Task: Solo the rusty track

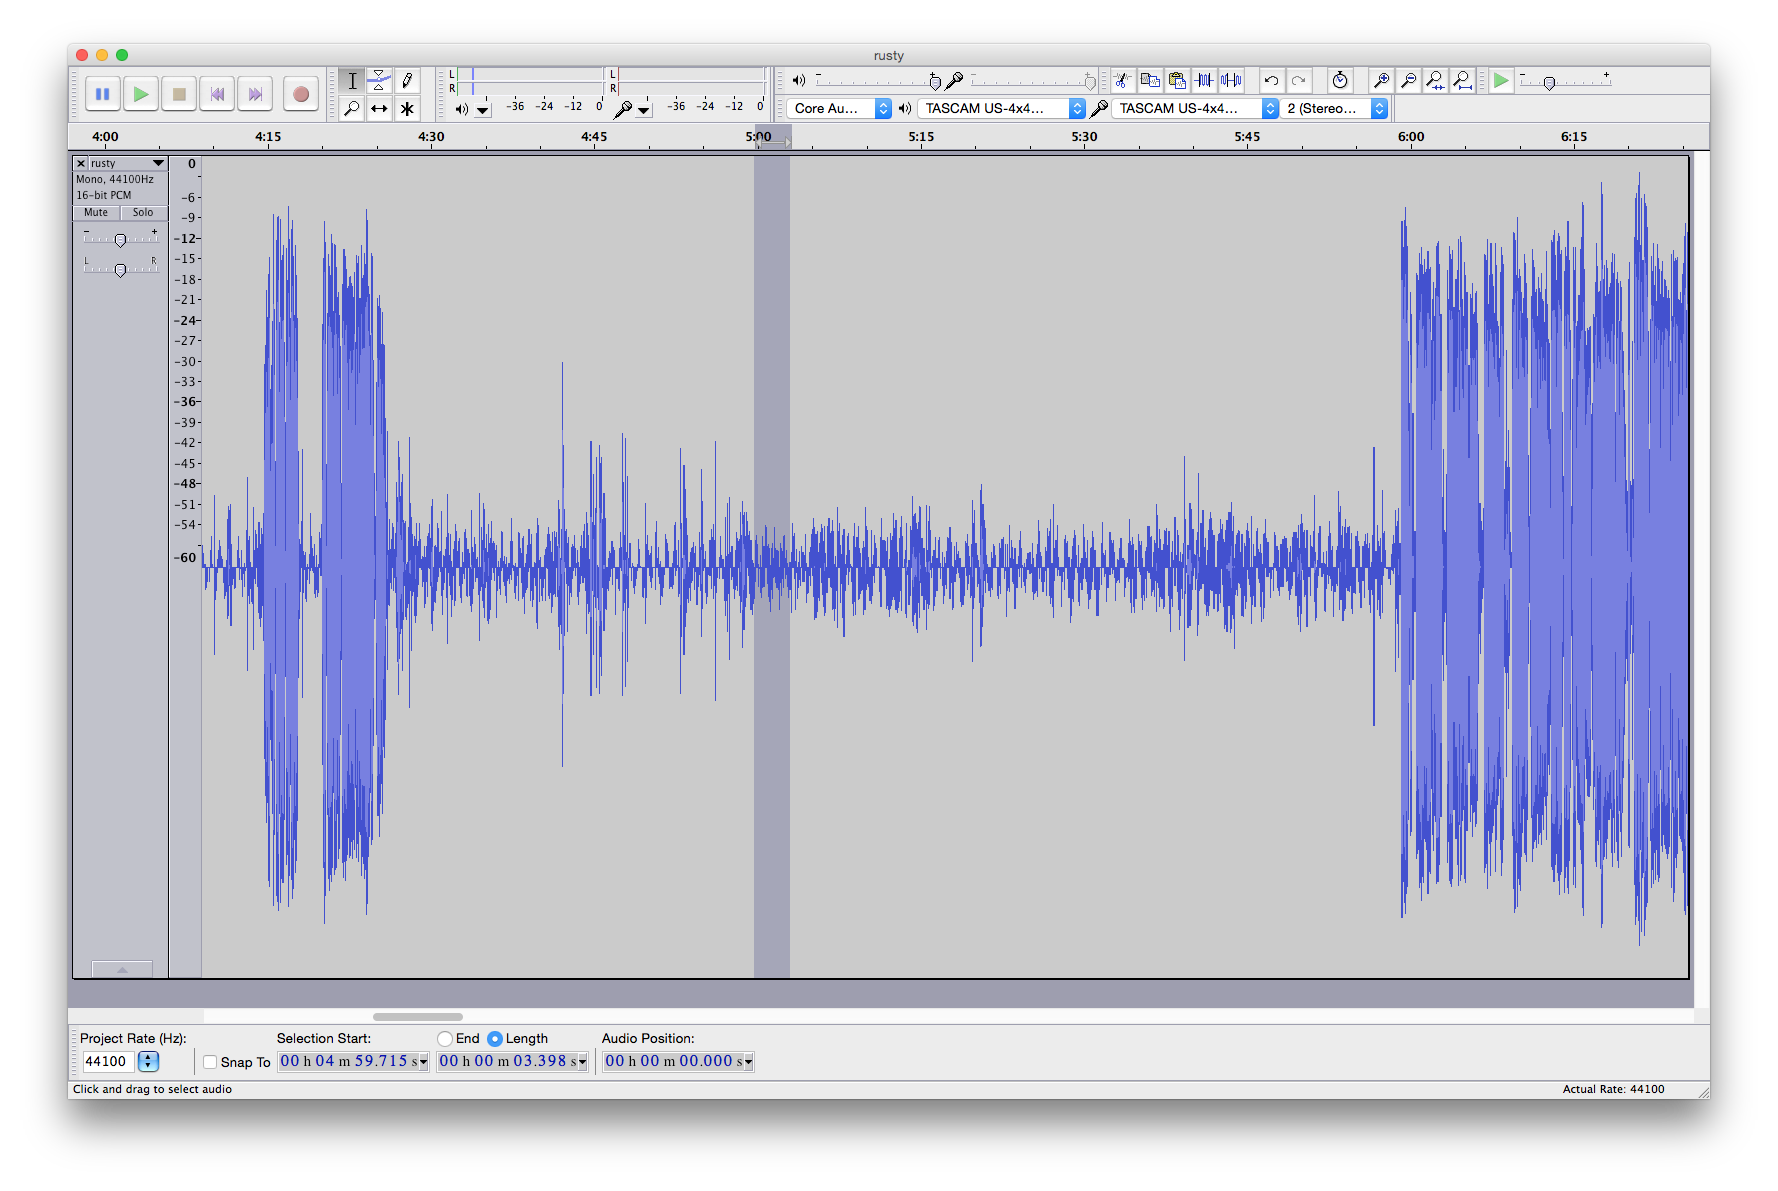Action: click(x=143, y=212)
